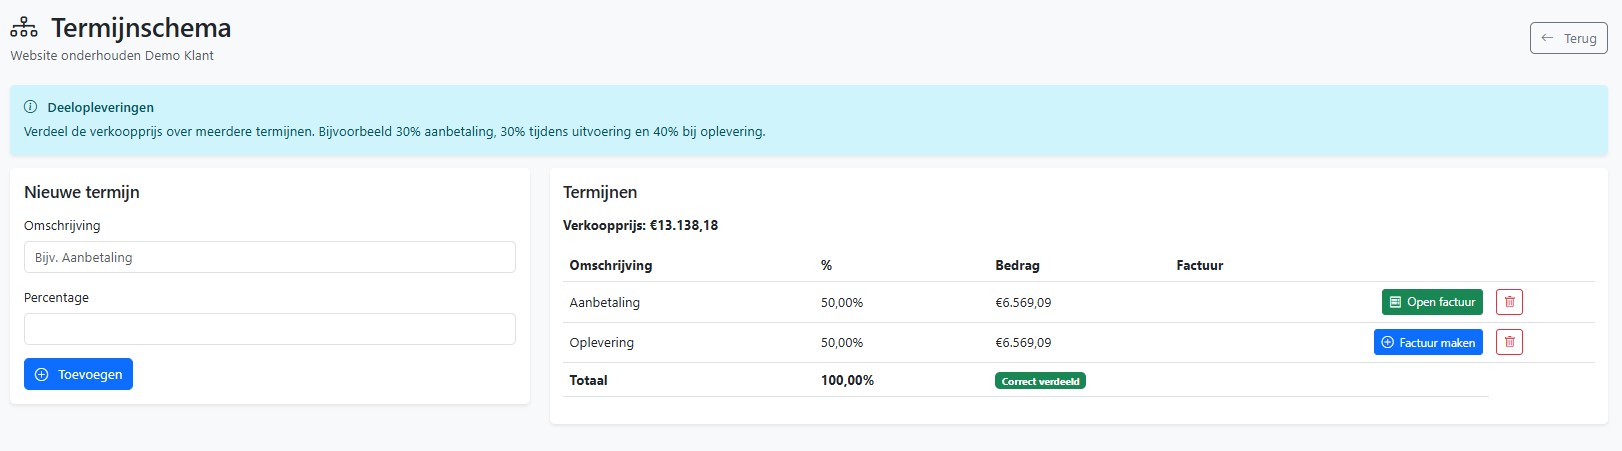Click the Percentage field label

click(56, 297)
